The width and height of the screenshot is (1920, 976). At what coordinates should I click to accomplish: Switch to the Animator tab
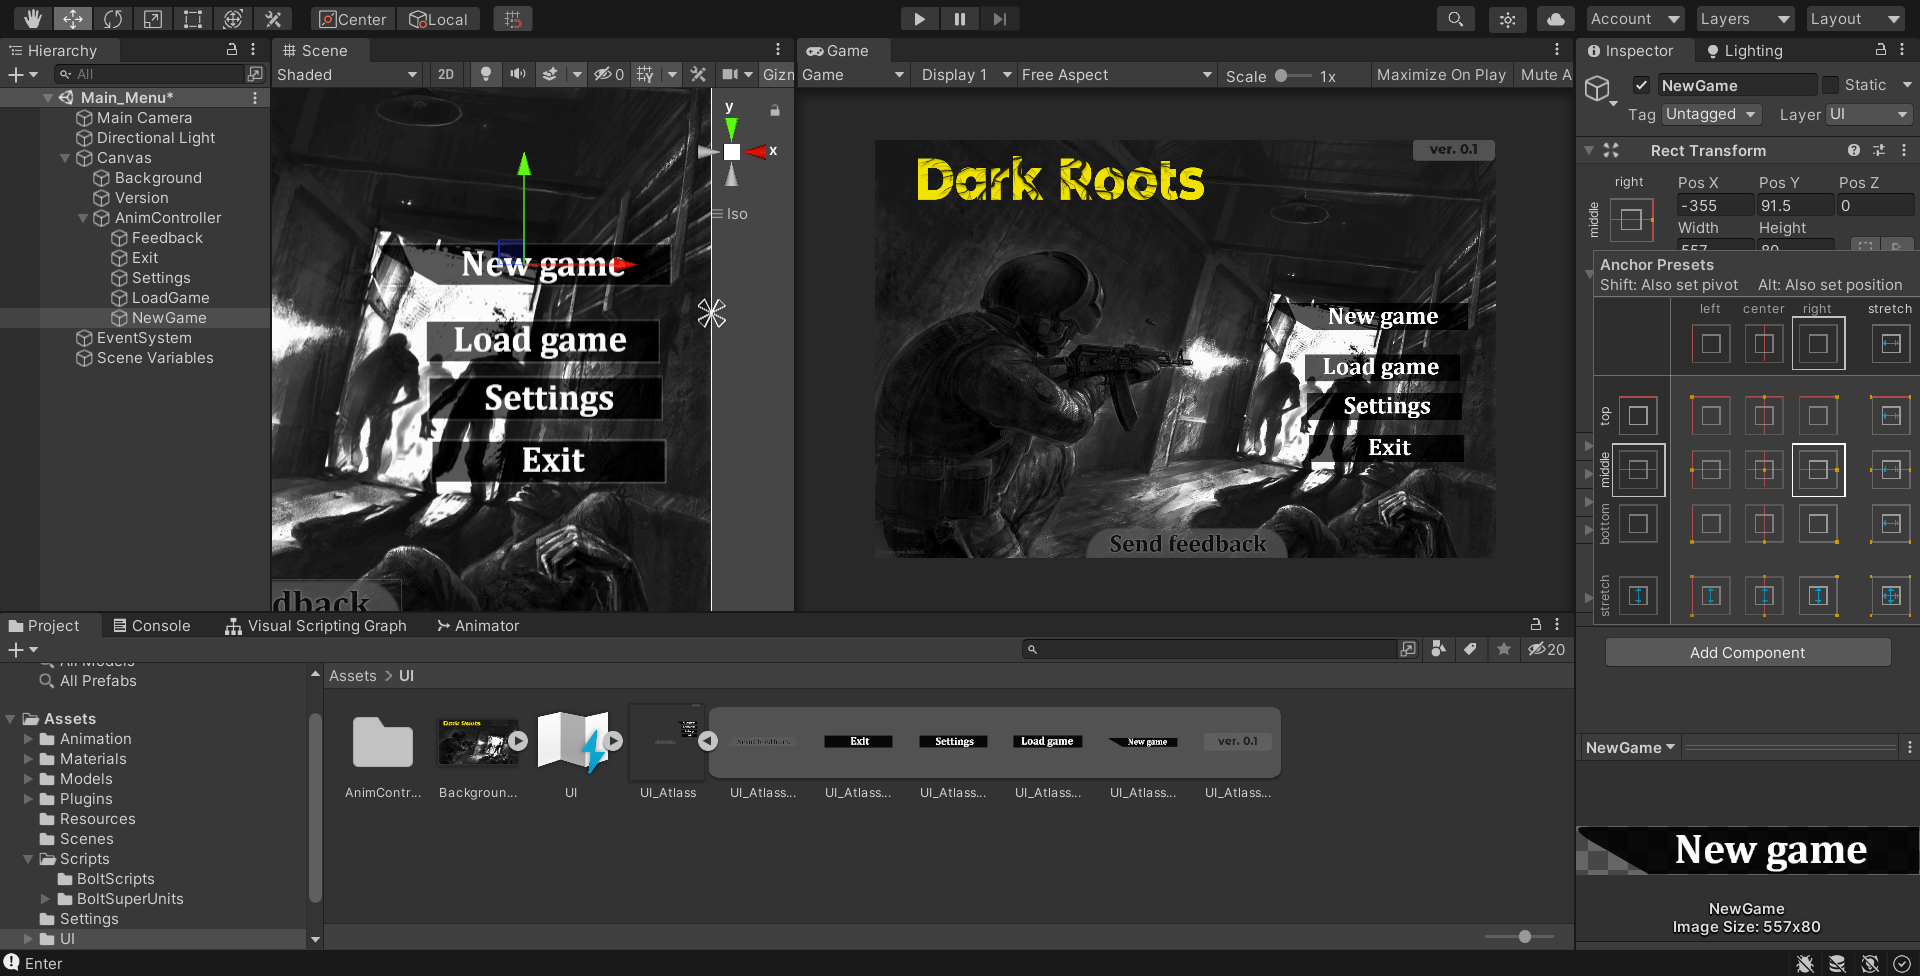click(486, 626)
